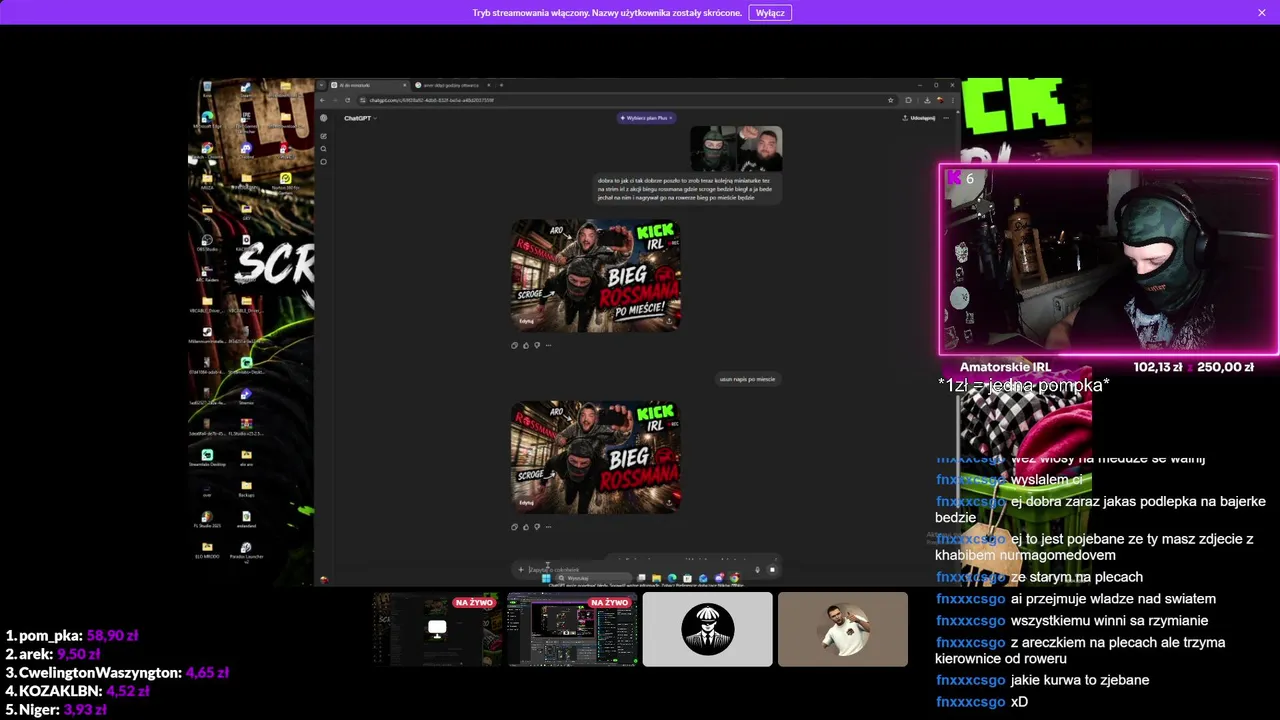Open more actions under second image response
The height and width of the screenshot is (720, 1280).
click(548, 527)
